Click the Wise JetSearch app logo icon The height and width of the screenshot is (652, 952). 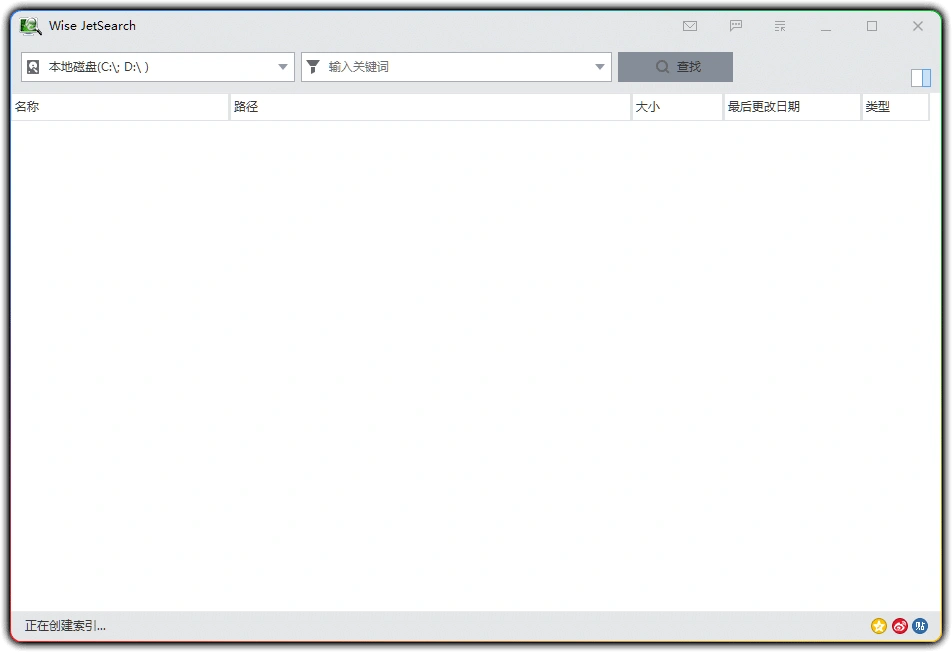30,26
